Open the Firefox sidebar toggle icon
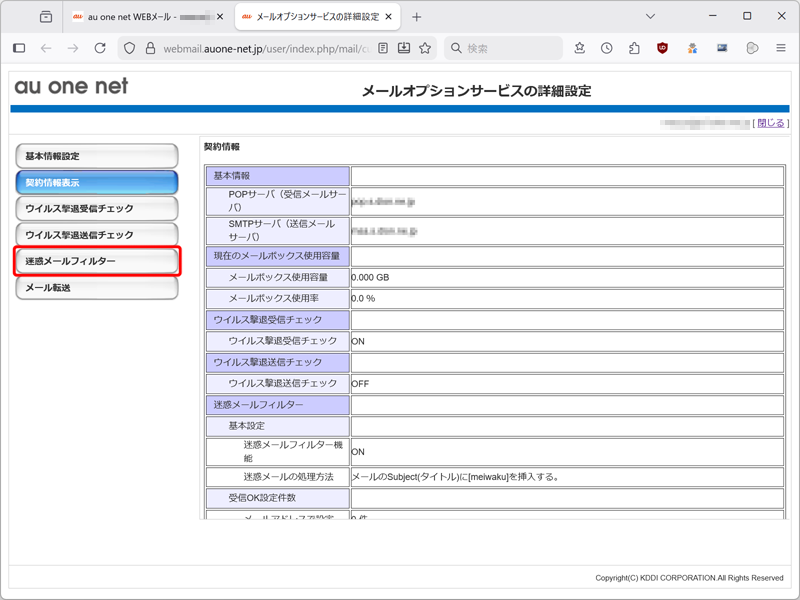This screenshot has height=600, width=800. coord(19,48)
